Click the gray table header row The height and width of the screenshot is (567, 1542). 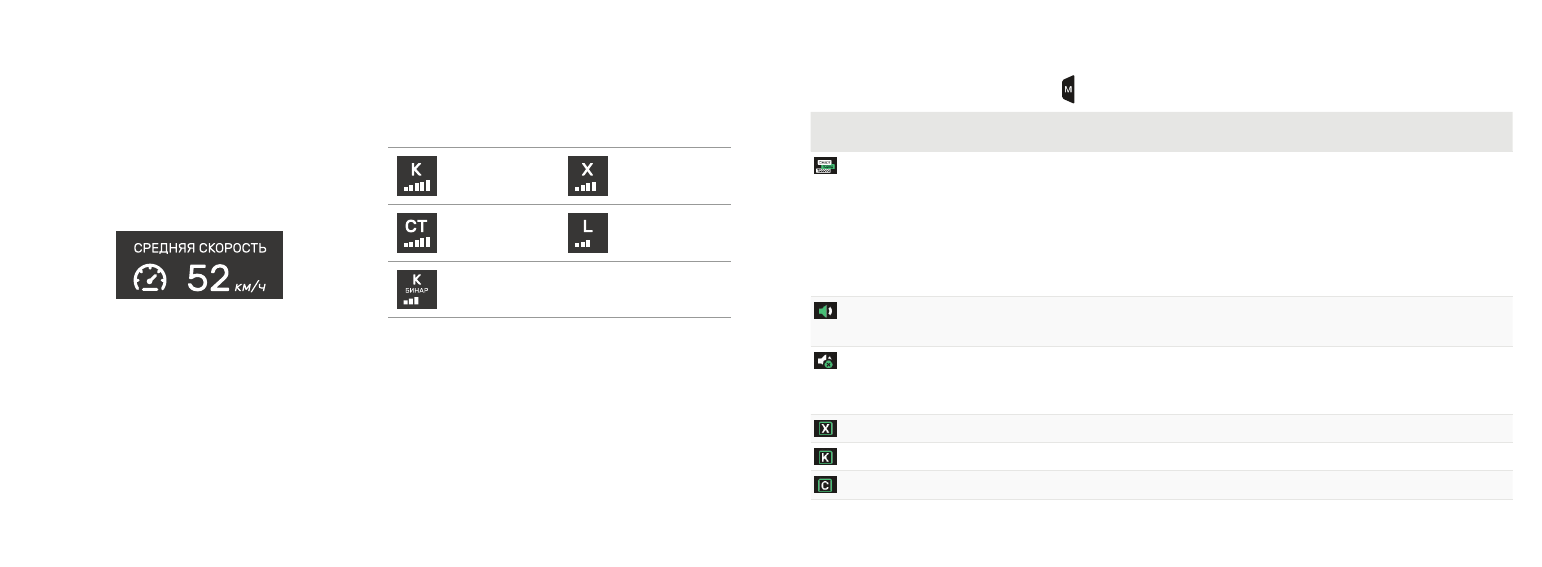pos(1161,131)
